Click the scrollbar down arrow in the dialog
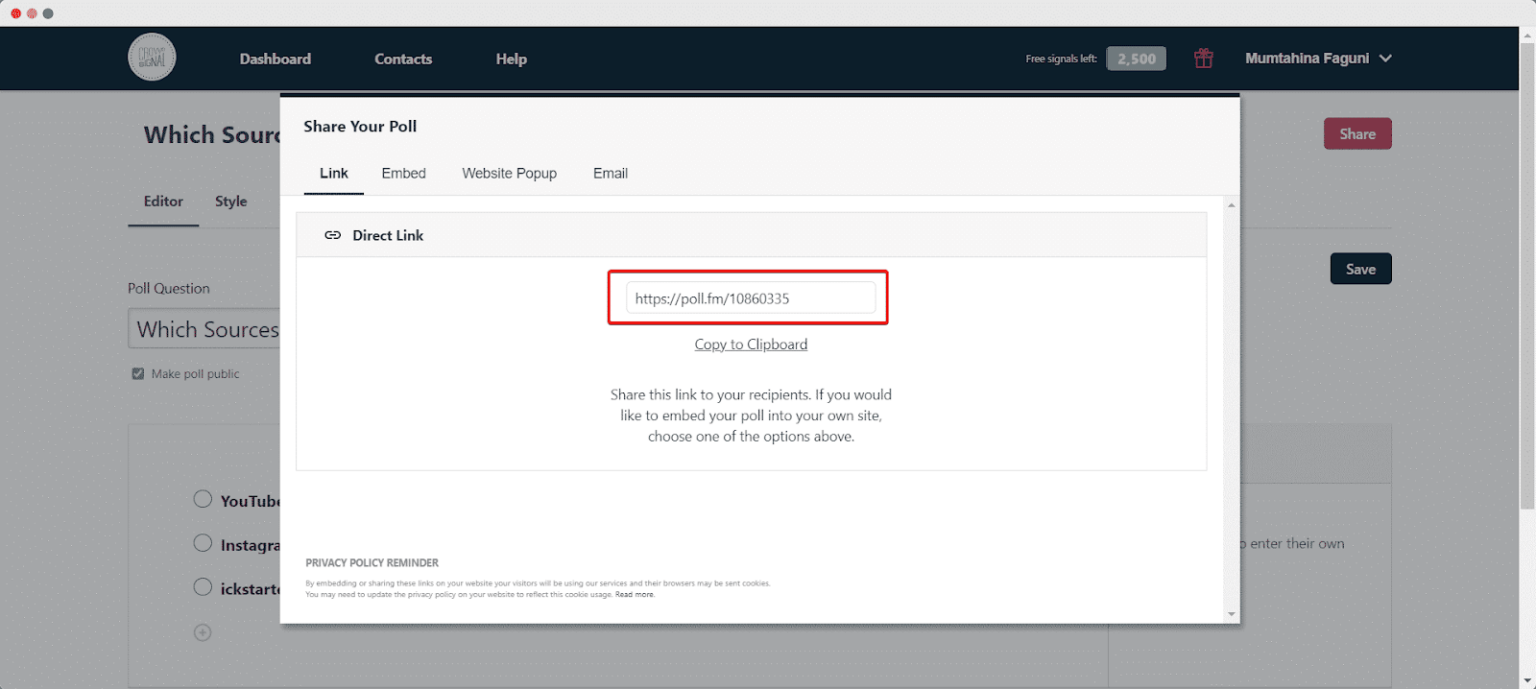 [1231, 613]
